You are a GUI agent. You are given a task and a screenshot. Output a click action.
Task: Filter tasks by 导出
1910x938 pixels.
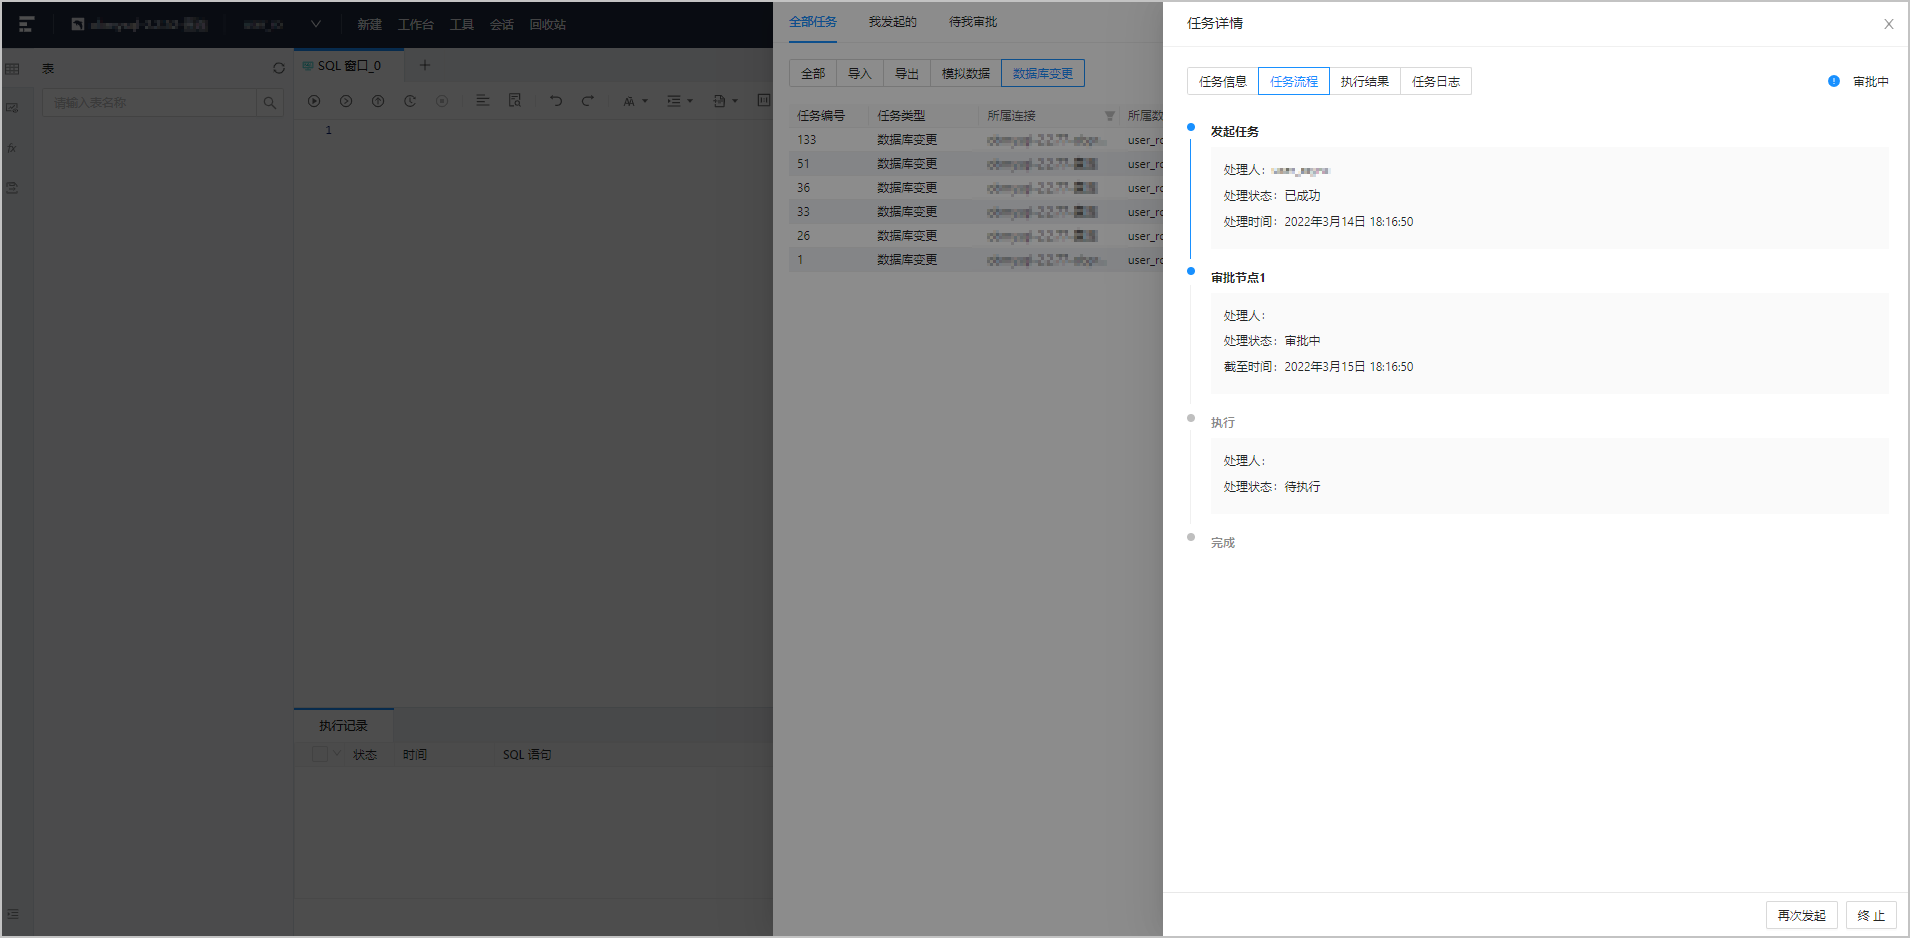907,73
